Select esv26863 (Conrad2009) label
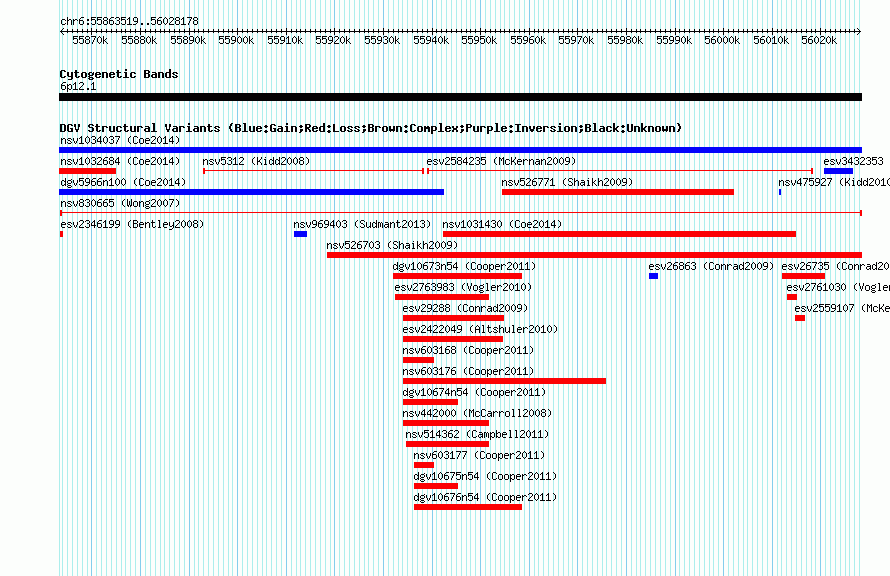890x576 pixels. point(711,266)
